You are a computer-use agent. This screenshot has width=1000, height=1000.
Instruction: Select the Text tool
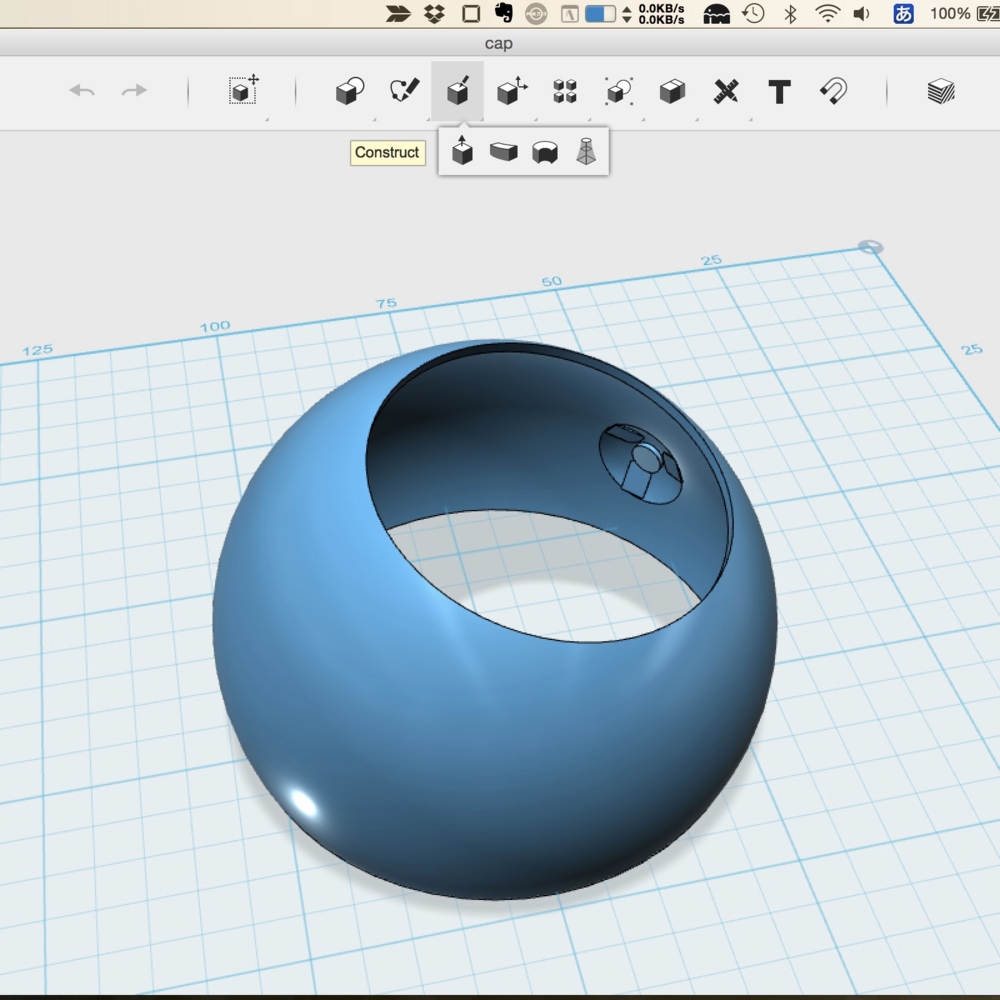click(779, 92)
